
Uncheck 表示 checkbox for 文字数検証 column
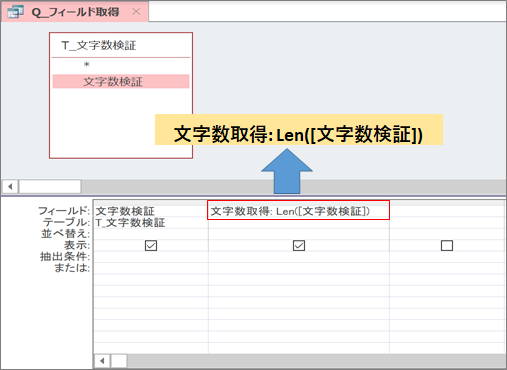pyautogui.click(x=151, y=246)
